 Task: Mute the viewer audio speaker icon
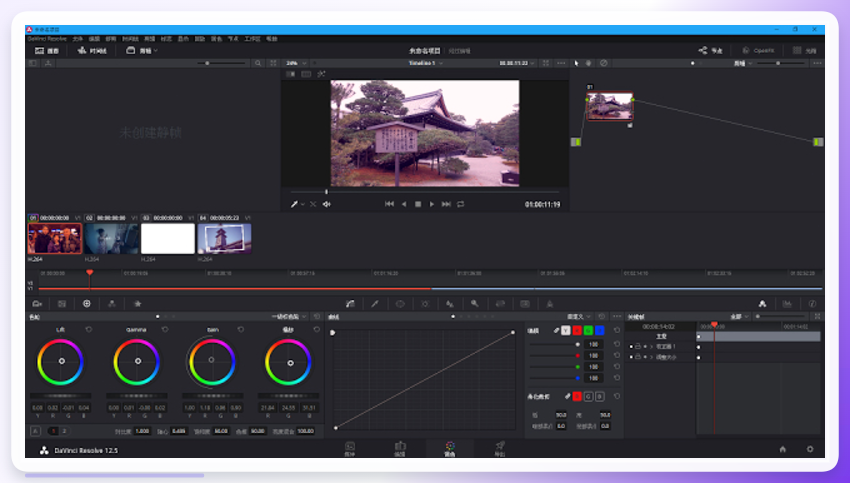click(x=327, y=204)
